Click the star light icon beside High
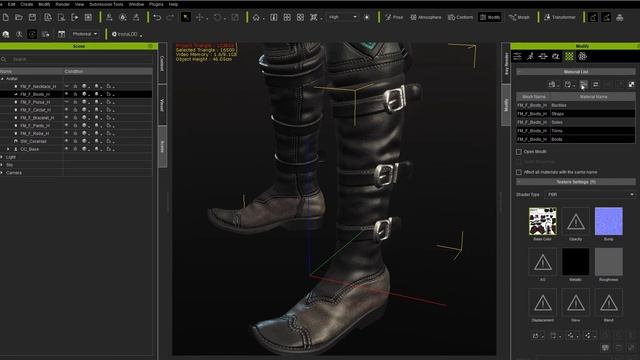 coord(367,17)
